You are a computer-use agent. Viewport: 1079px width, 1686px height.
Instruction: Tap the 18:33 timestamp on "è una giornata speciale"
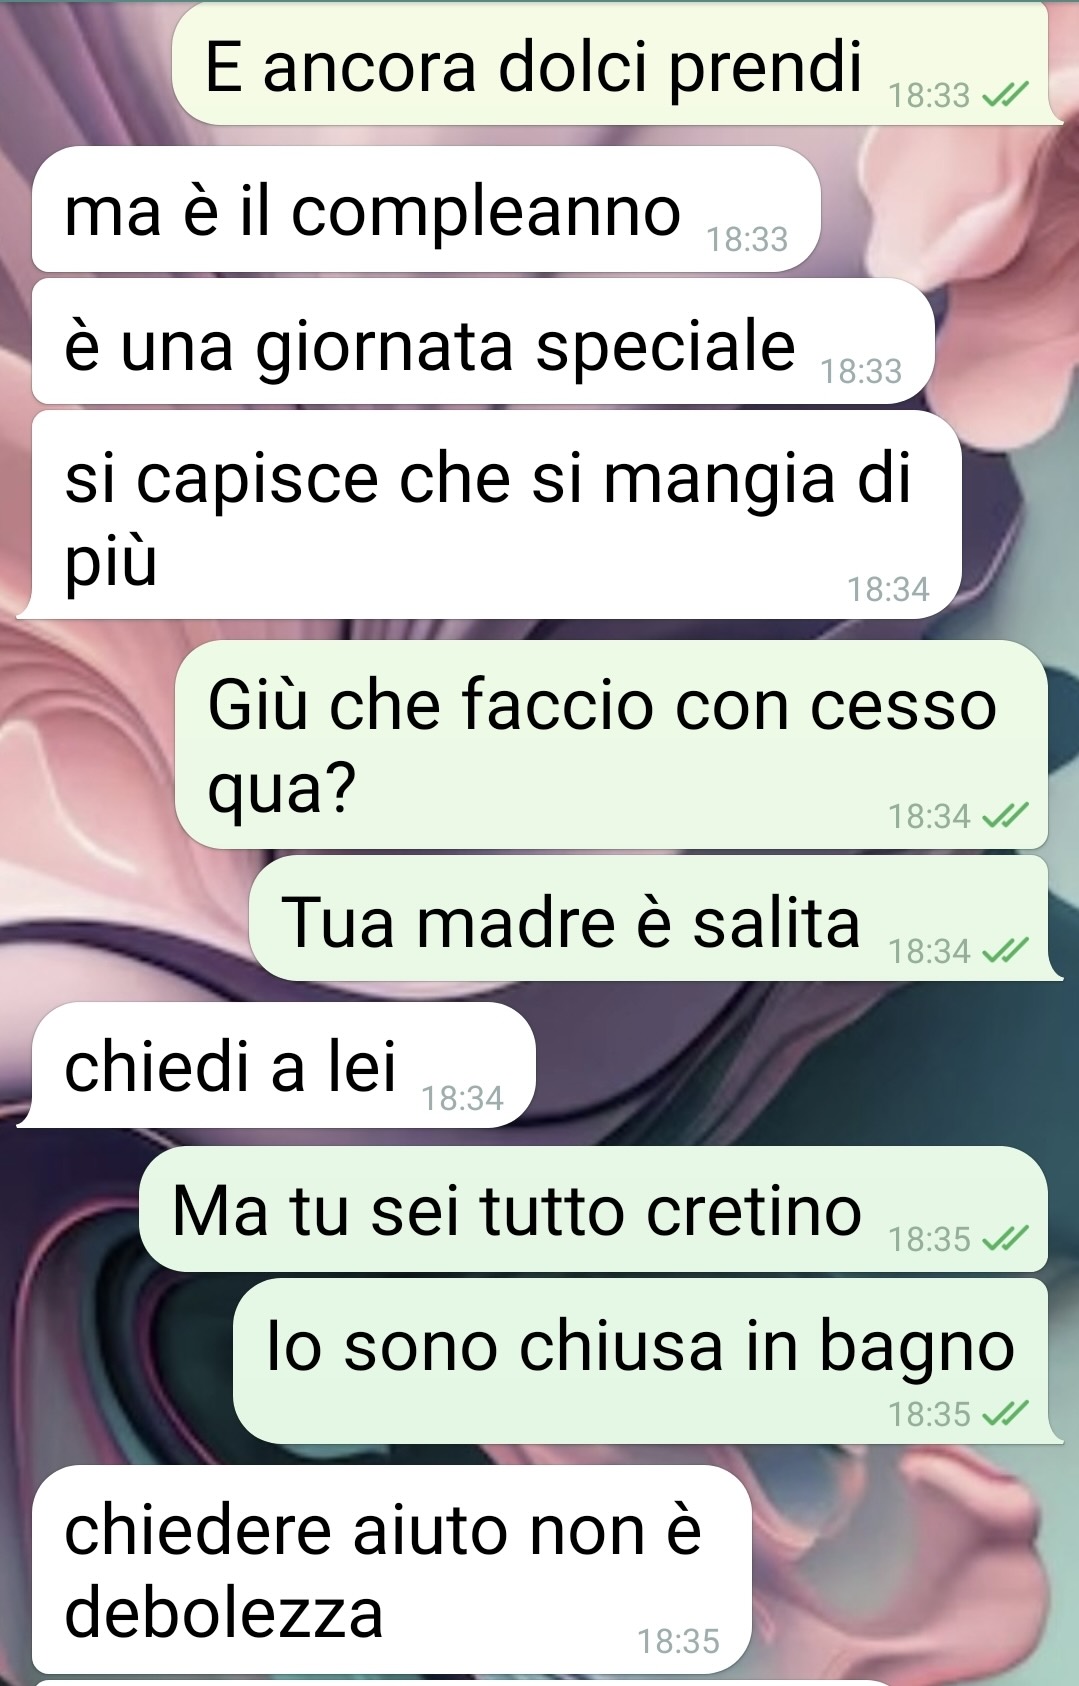(861, 372)
